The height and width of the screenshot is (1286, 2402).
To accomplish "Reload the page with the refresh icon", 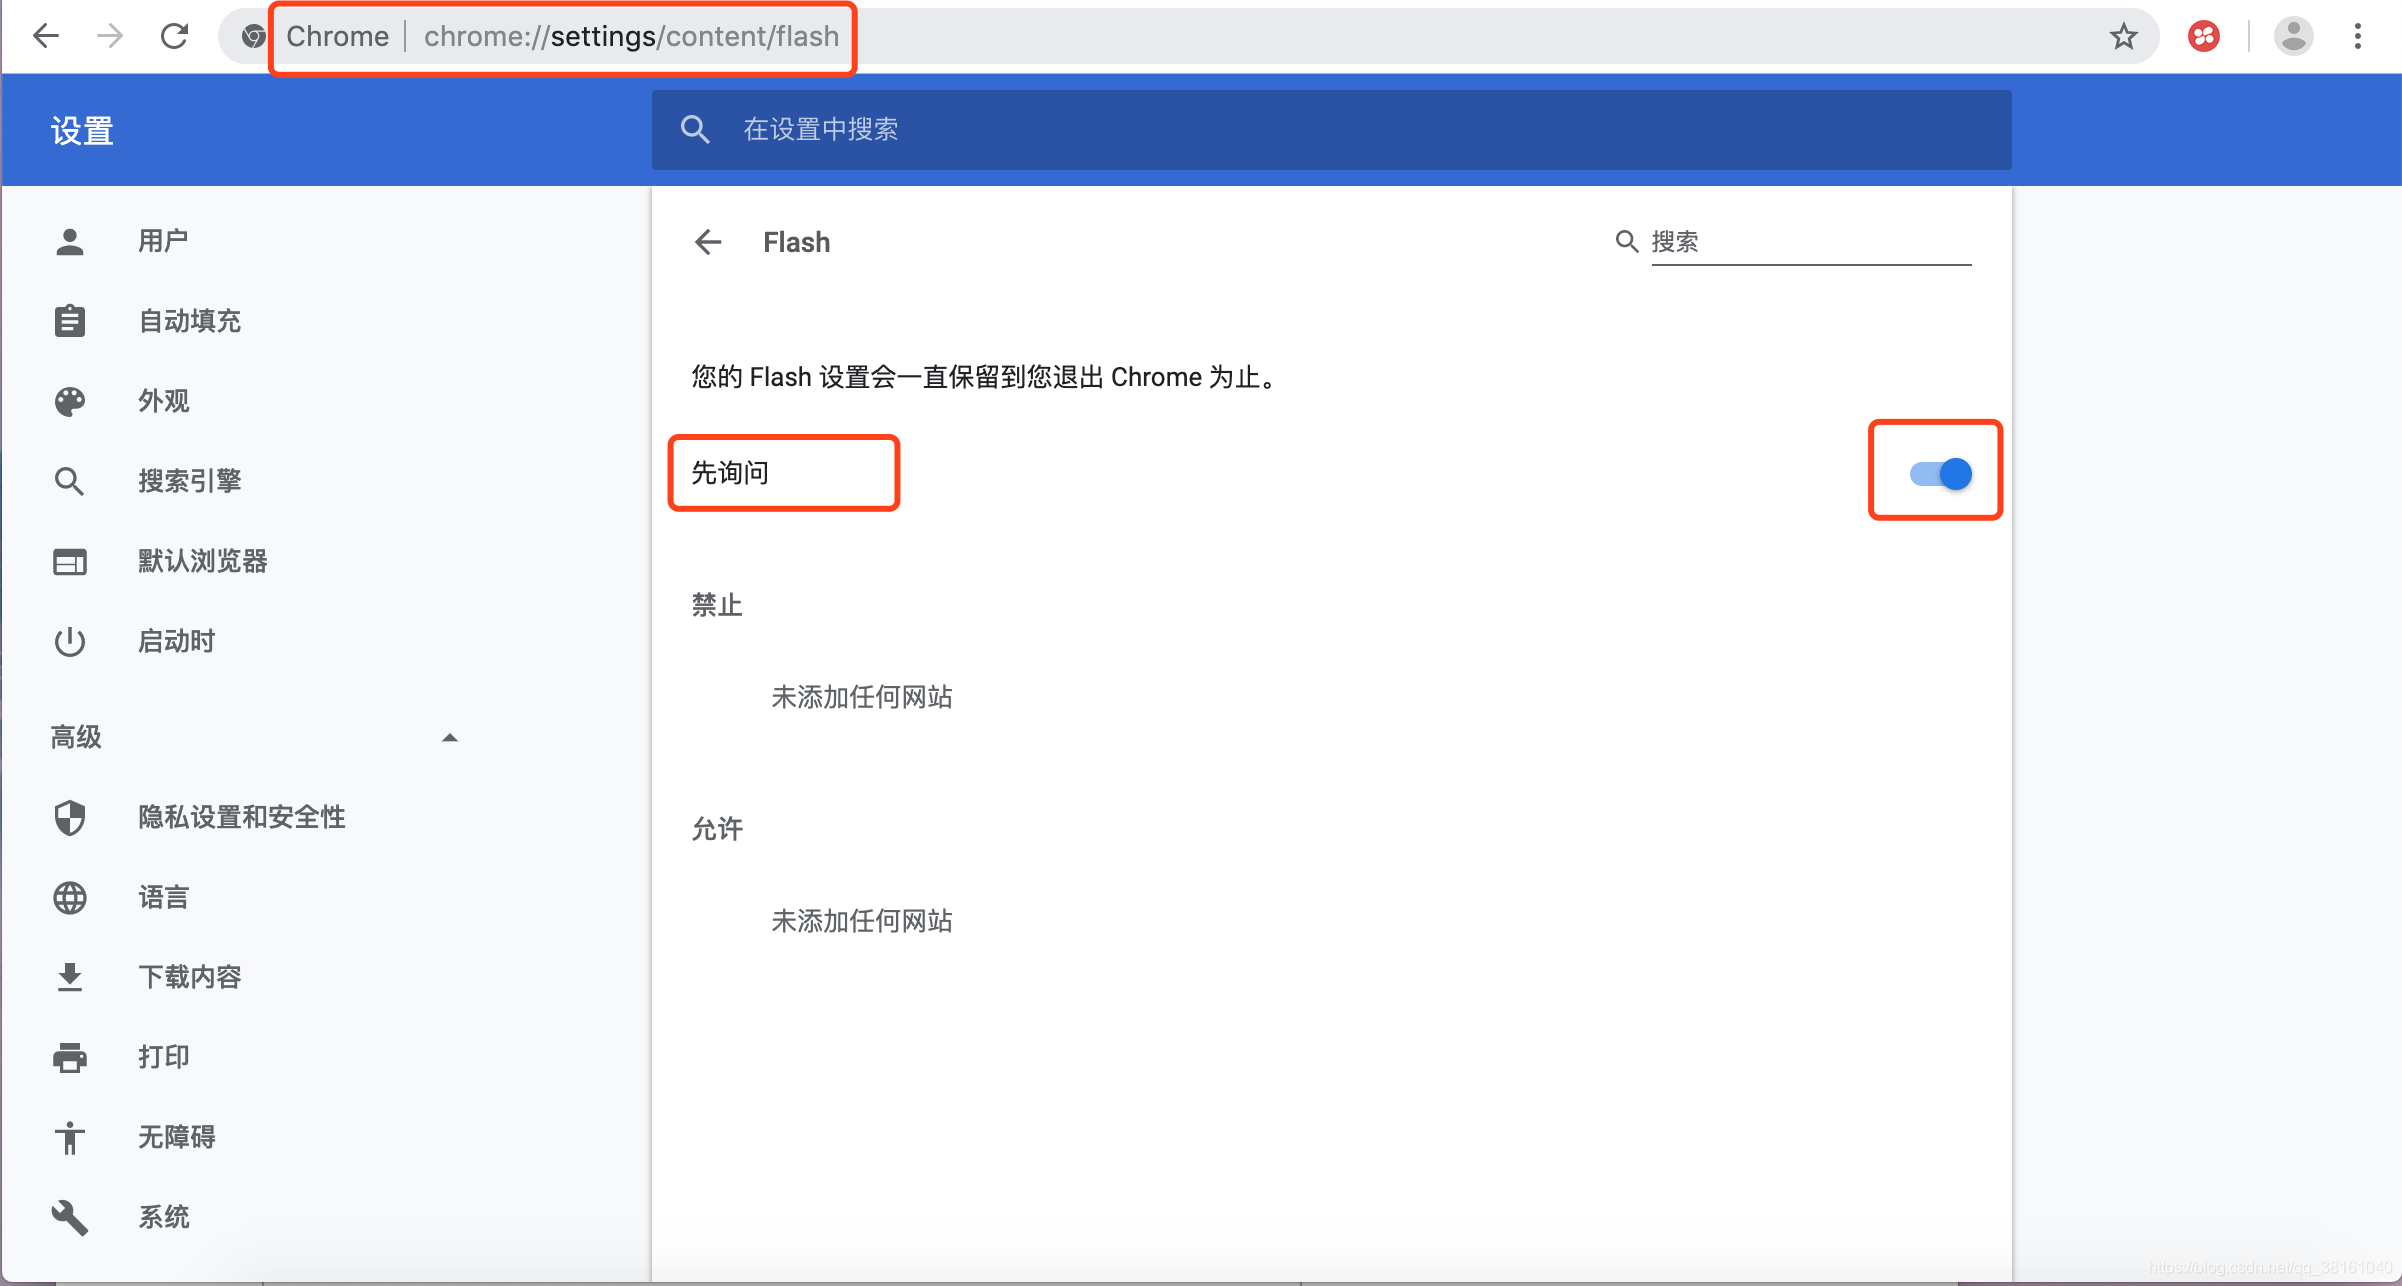I will pyautogui.click(x=175, y=36).
